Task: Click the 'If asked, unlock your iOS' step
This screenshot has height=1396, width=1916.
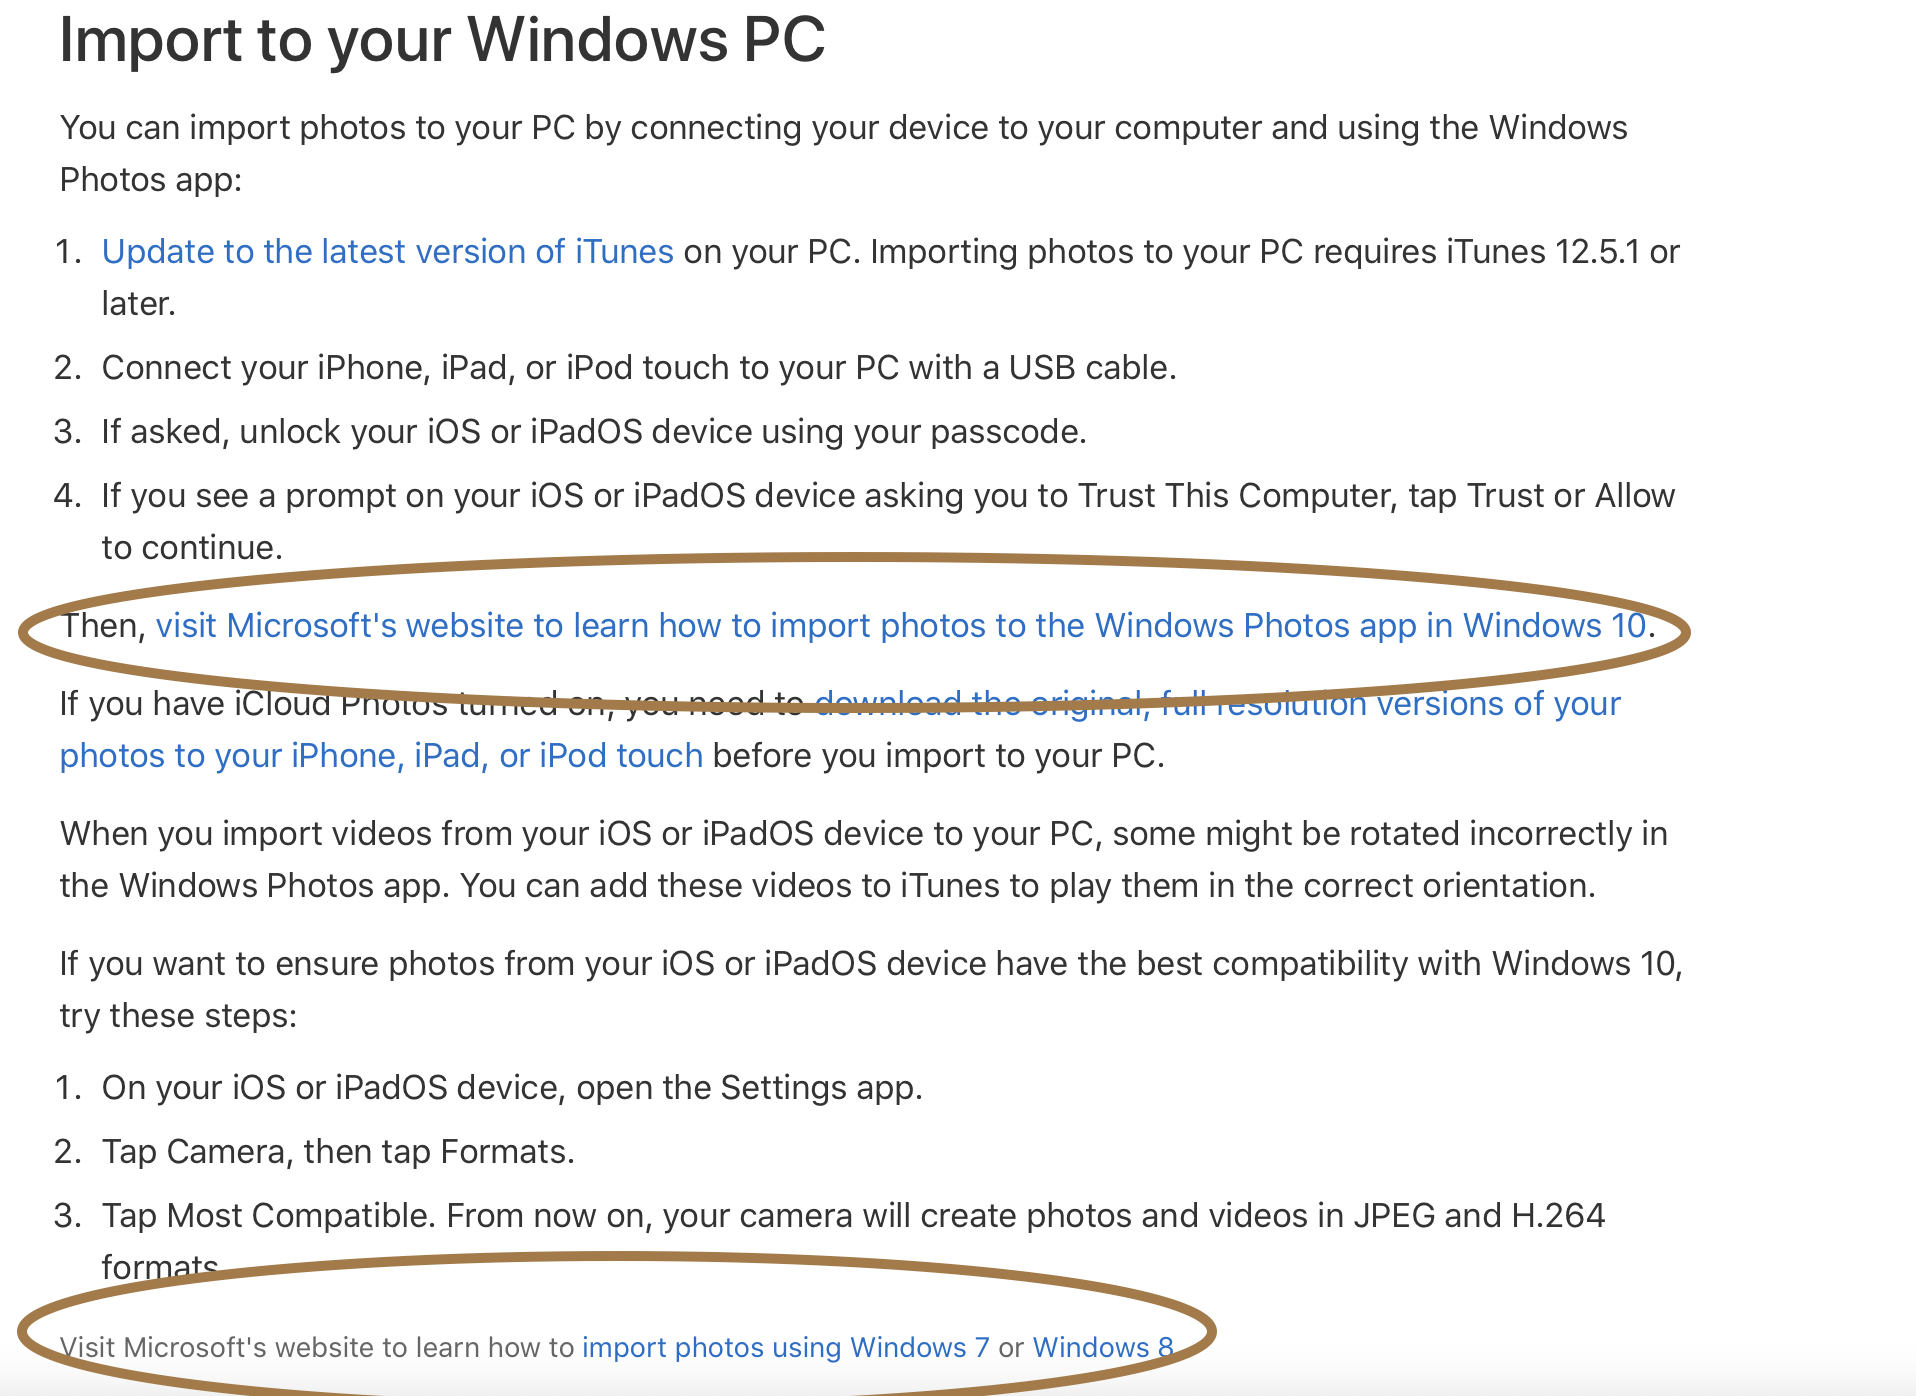Action: tap(593, 432)
